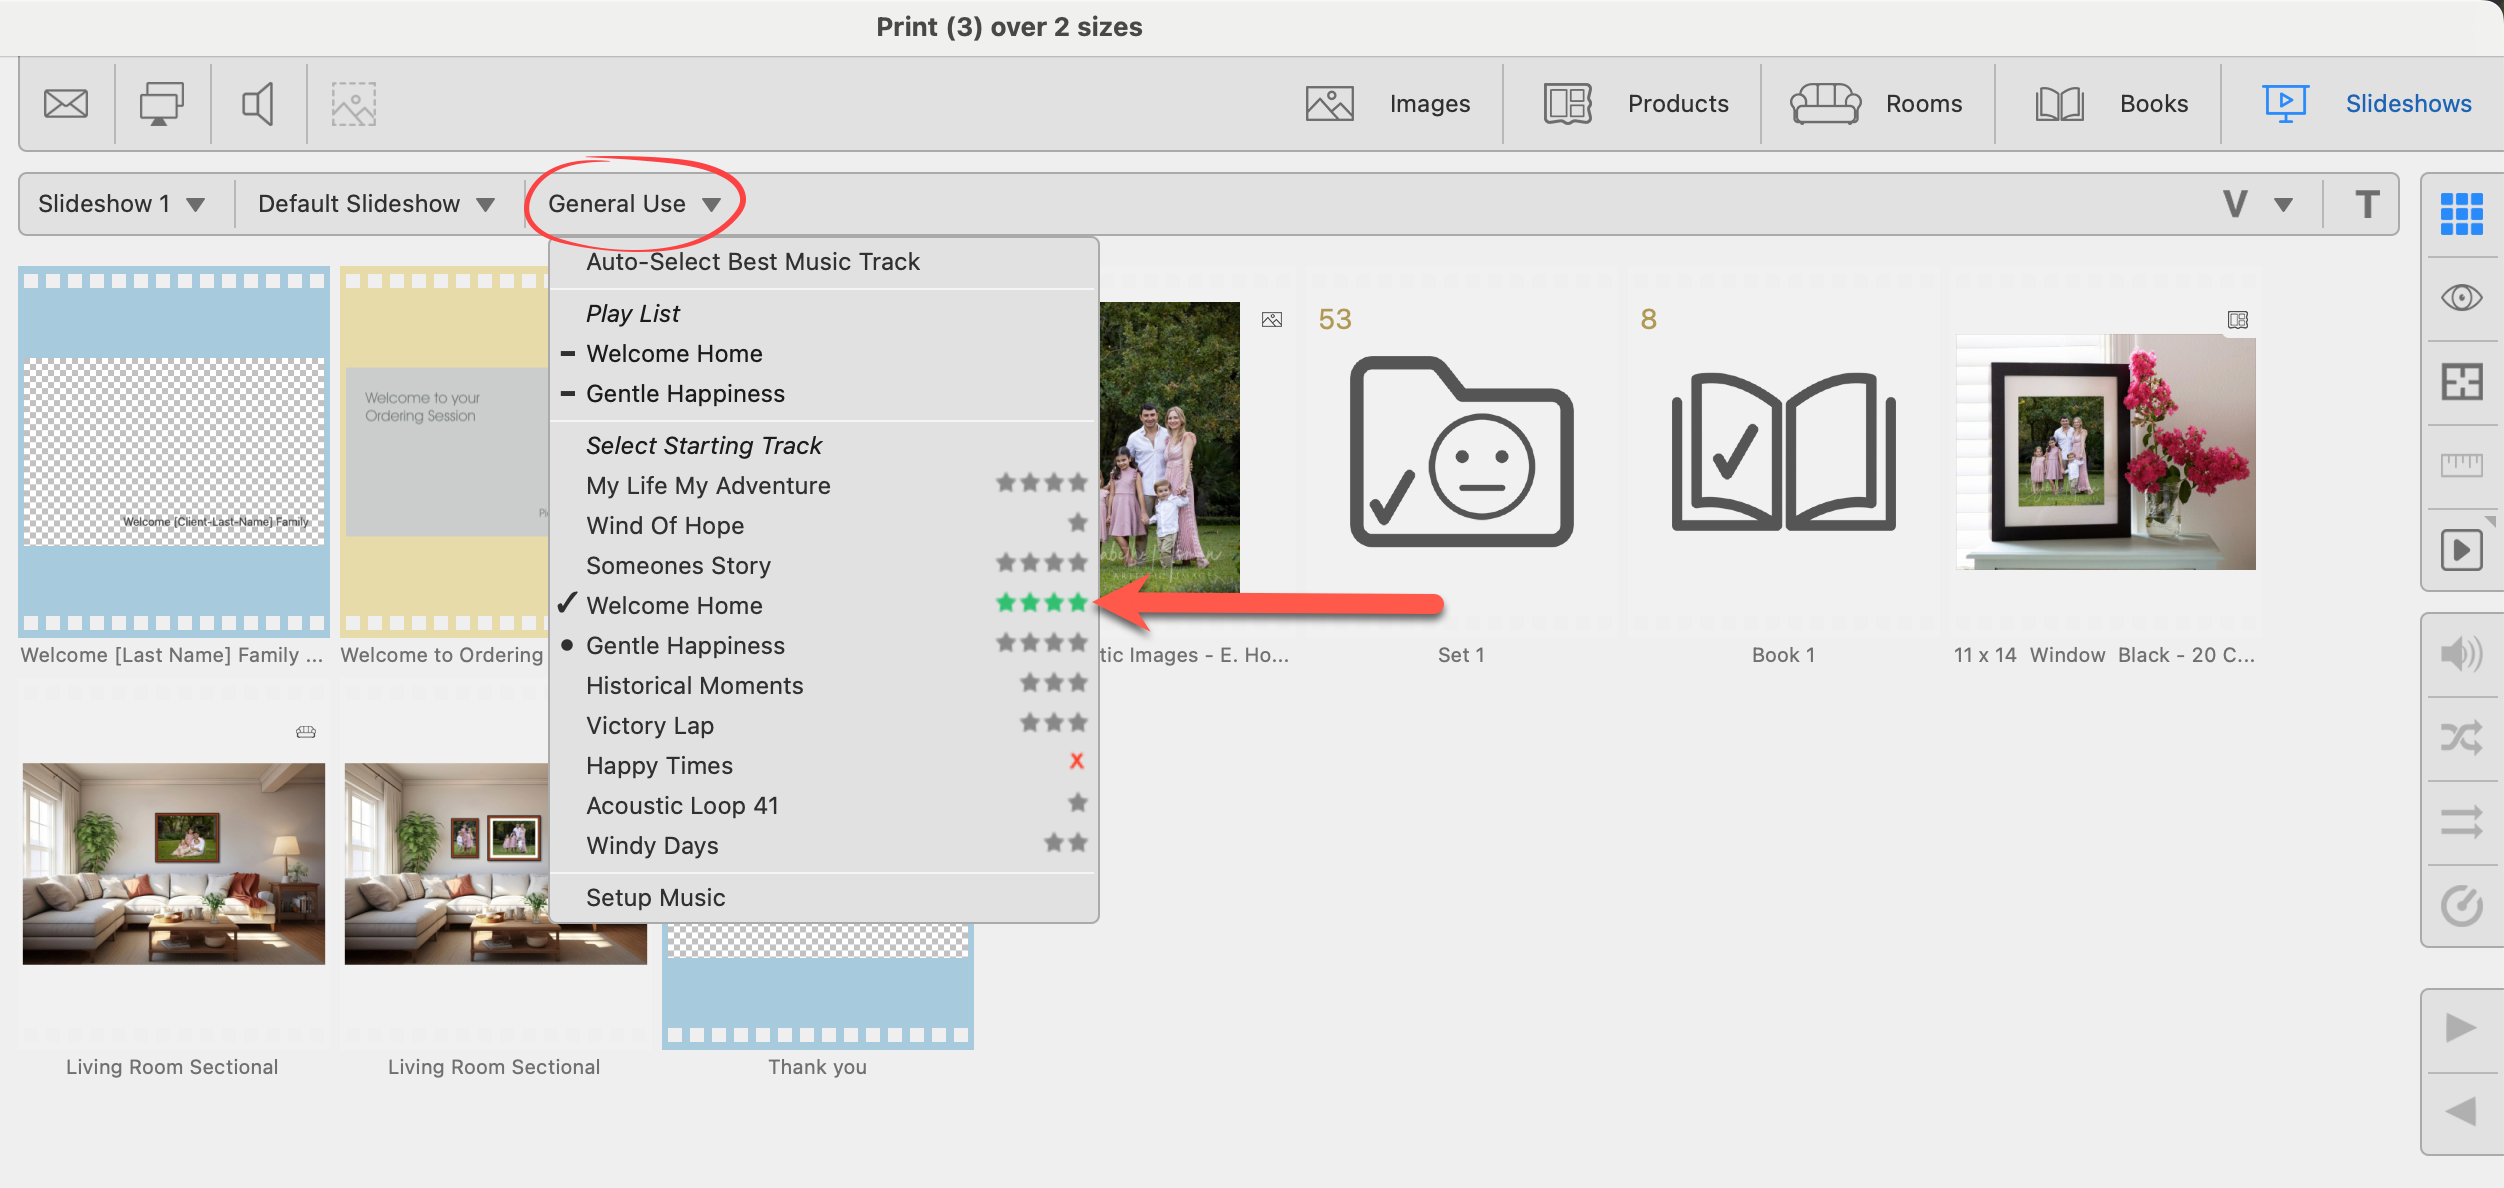Select Someones Story as starting track
This screenshot has height=1188, width=2504.
678,566
